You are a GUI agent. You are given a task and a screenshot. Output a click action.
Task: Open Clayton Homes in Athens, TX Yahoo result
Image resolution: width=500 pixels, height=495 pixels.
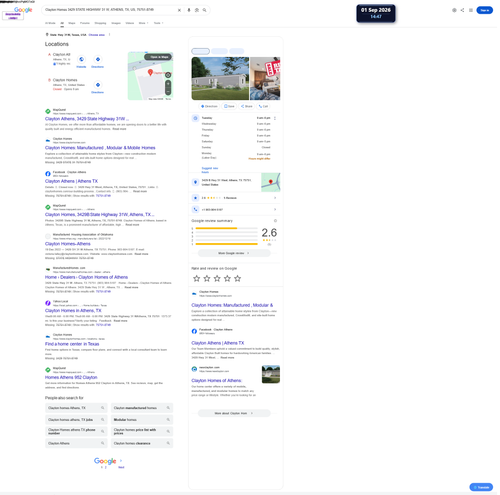pyautogui.click(x=73, y=311)
